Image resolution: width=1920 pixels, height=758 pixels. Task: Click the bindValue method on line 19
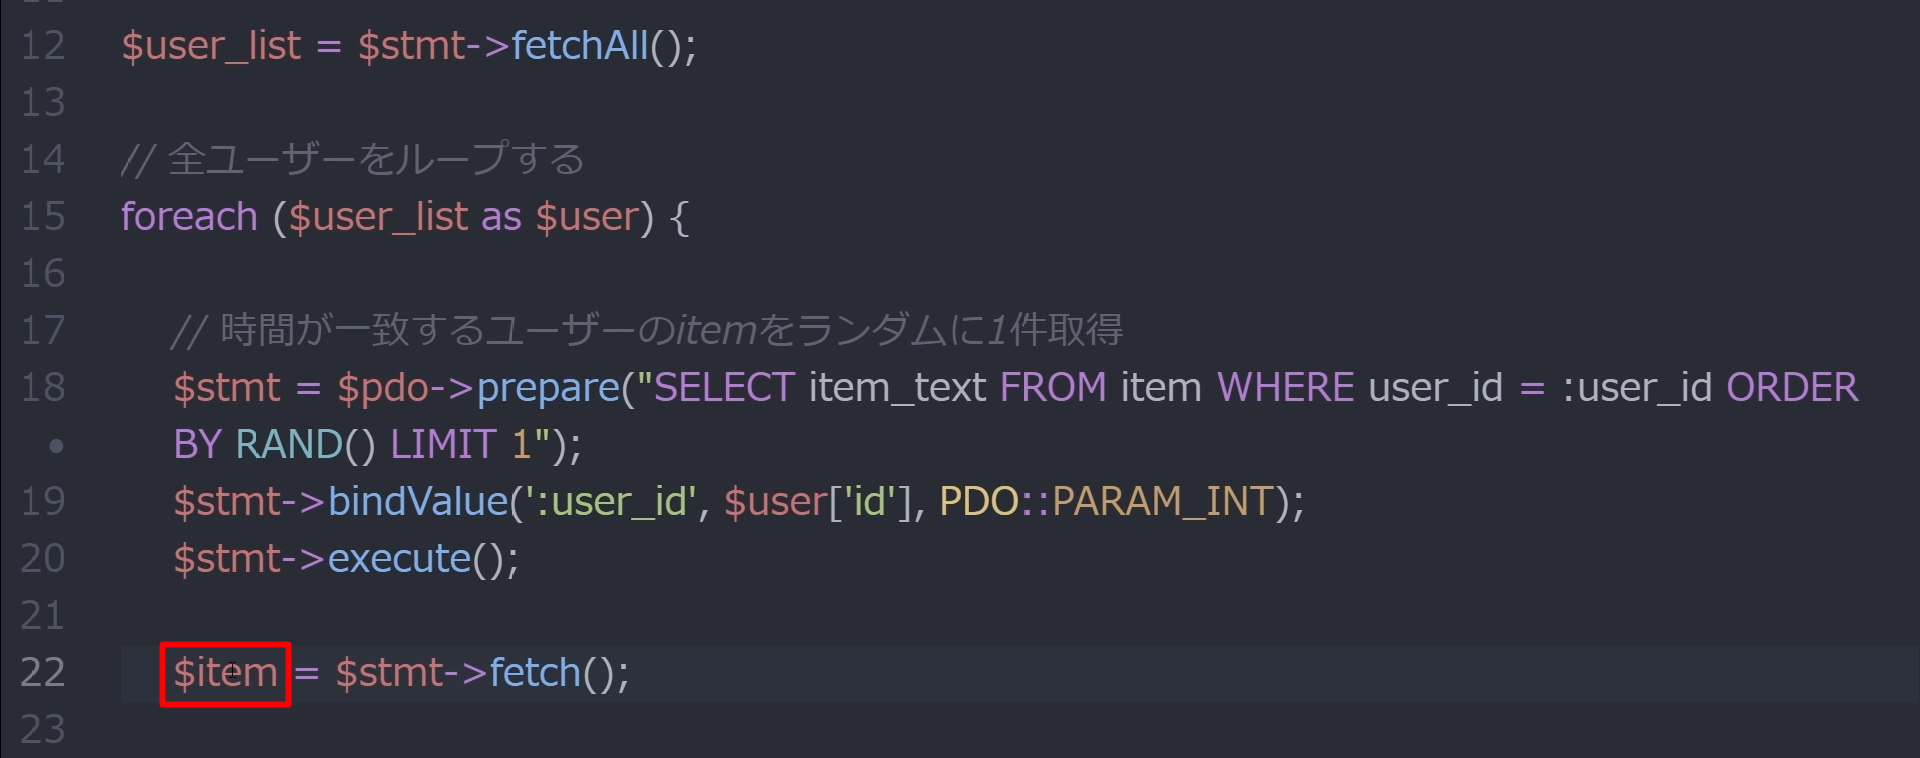(418, 502)
